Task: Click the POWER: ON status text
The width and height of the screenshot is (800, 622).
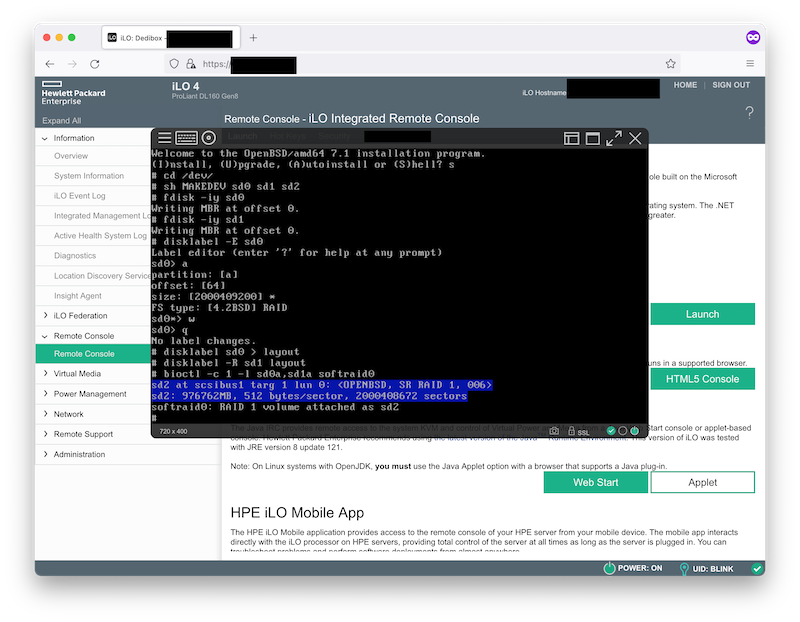Action: [640, 568]
